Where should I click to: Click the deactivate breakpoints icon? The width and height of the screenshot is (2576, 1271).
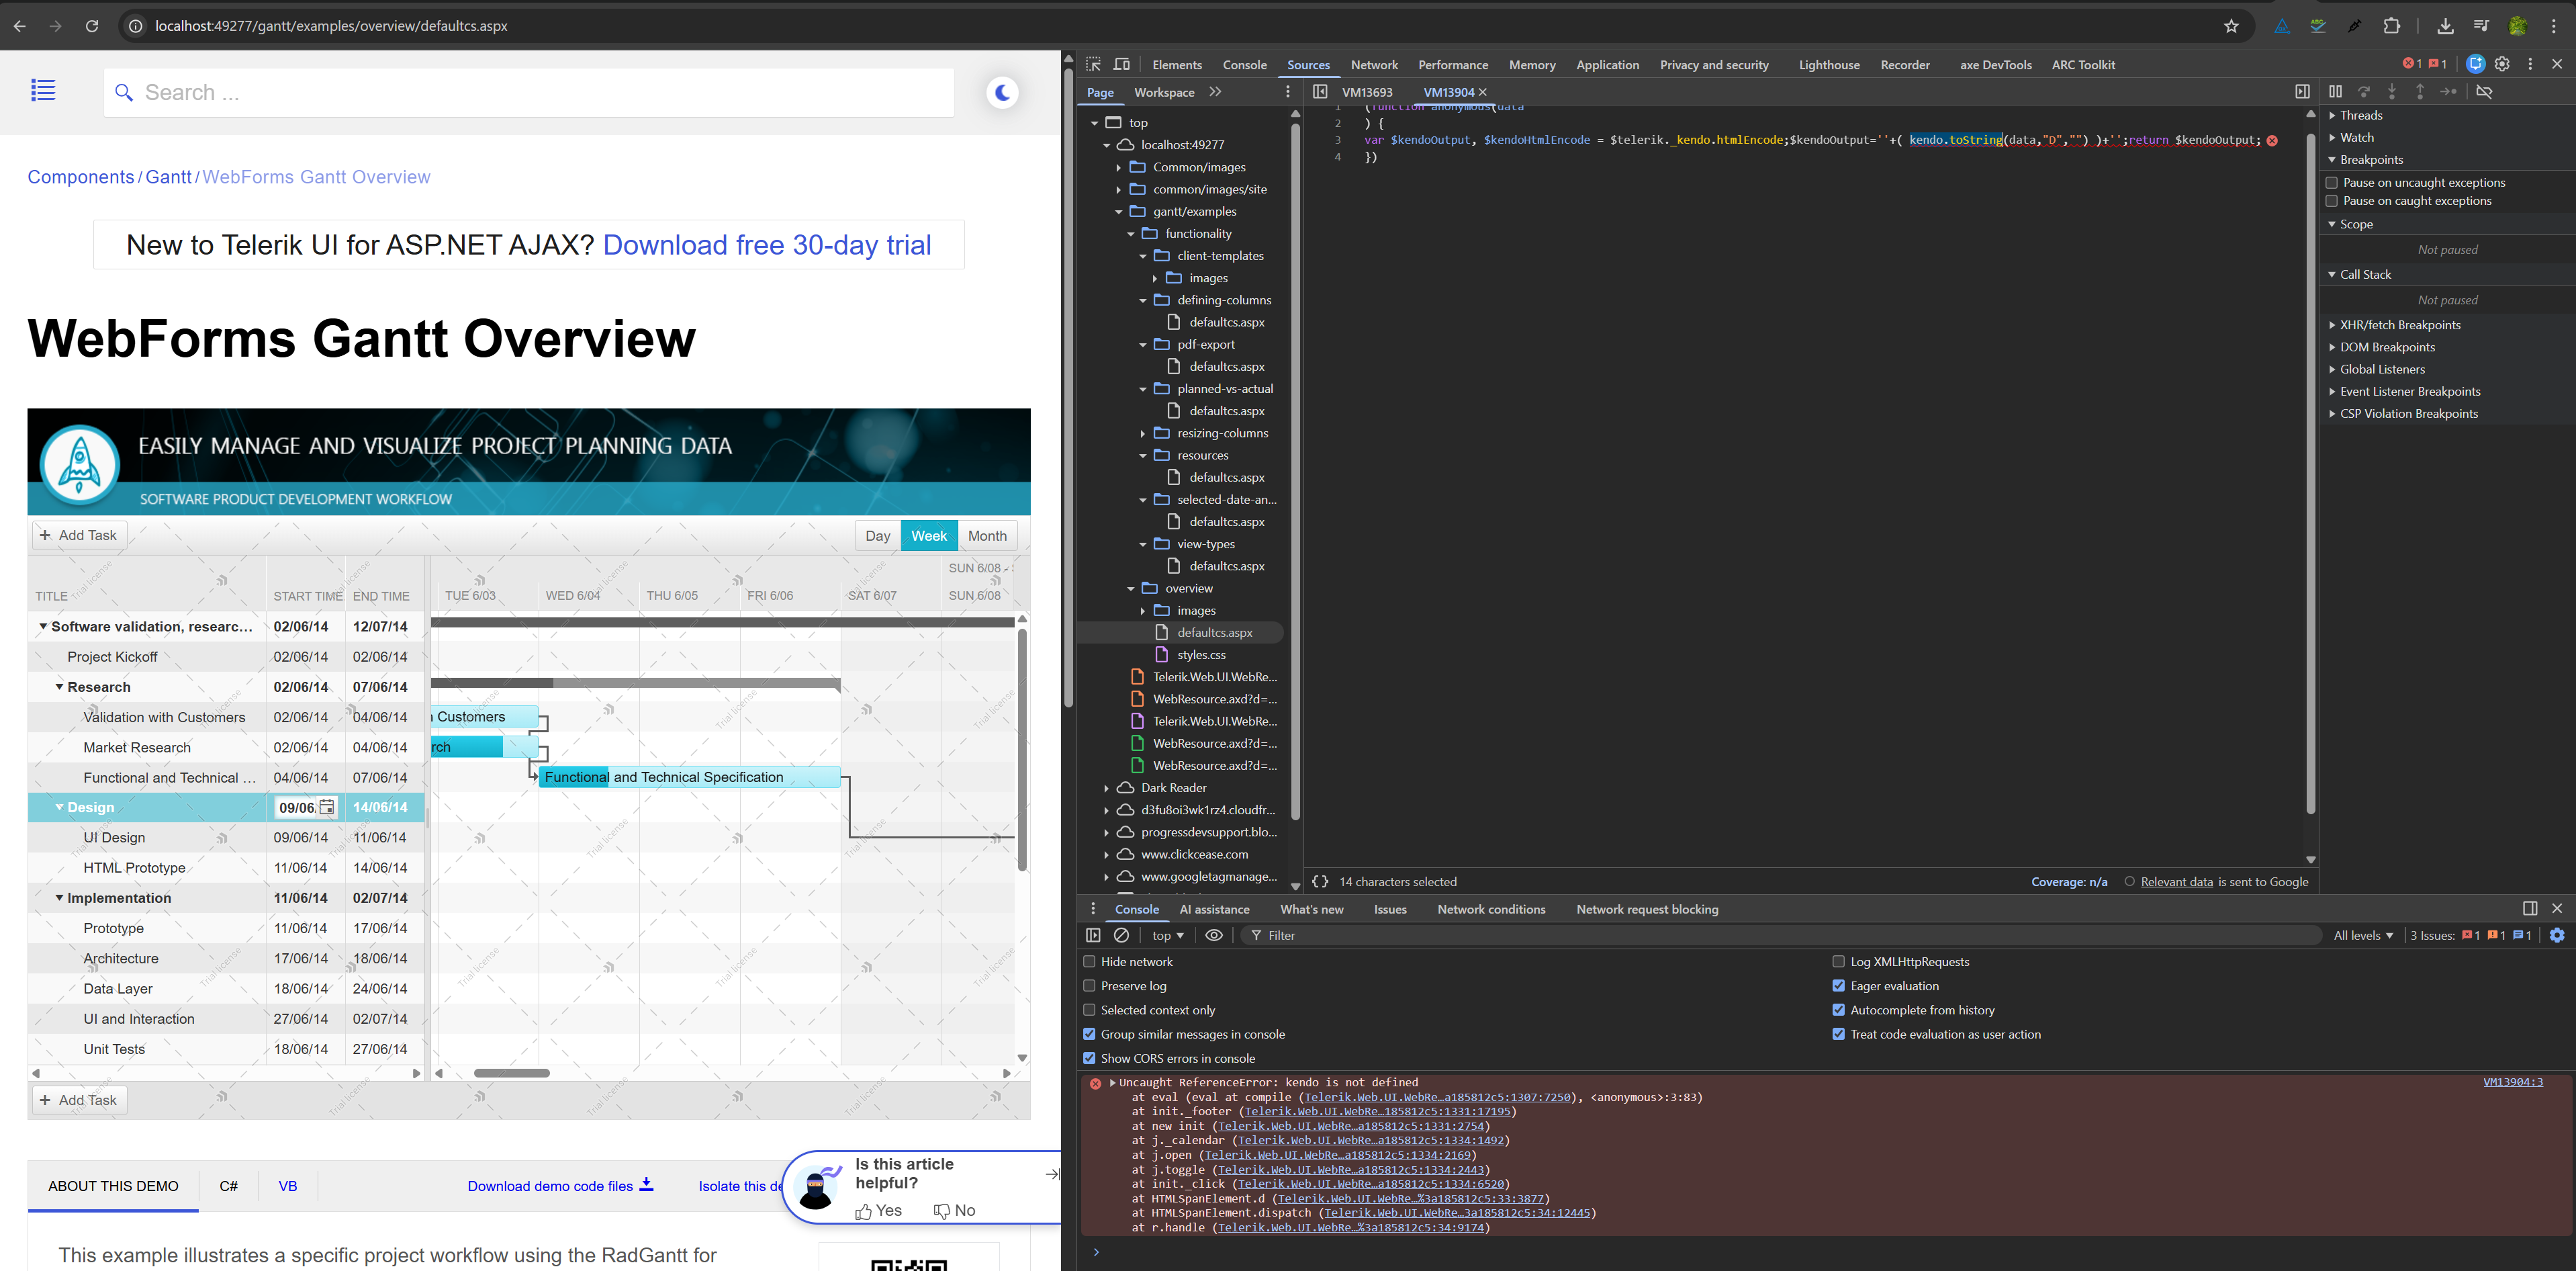click(2484, 91)
